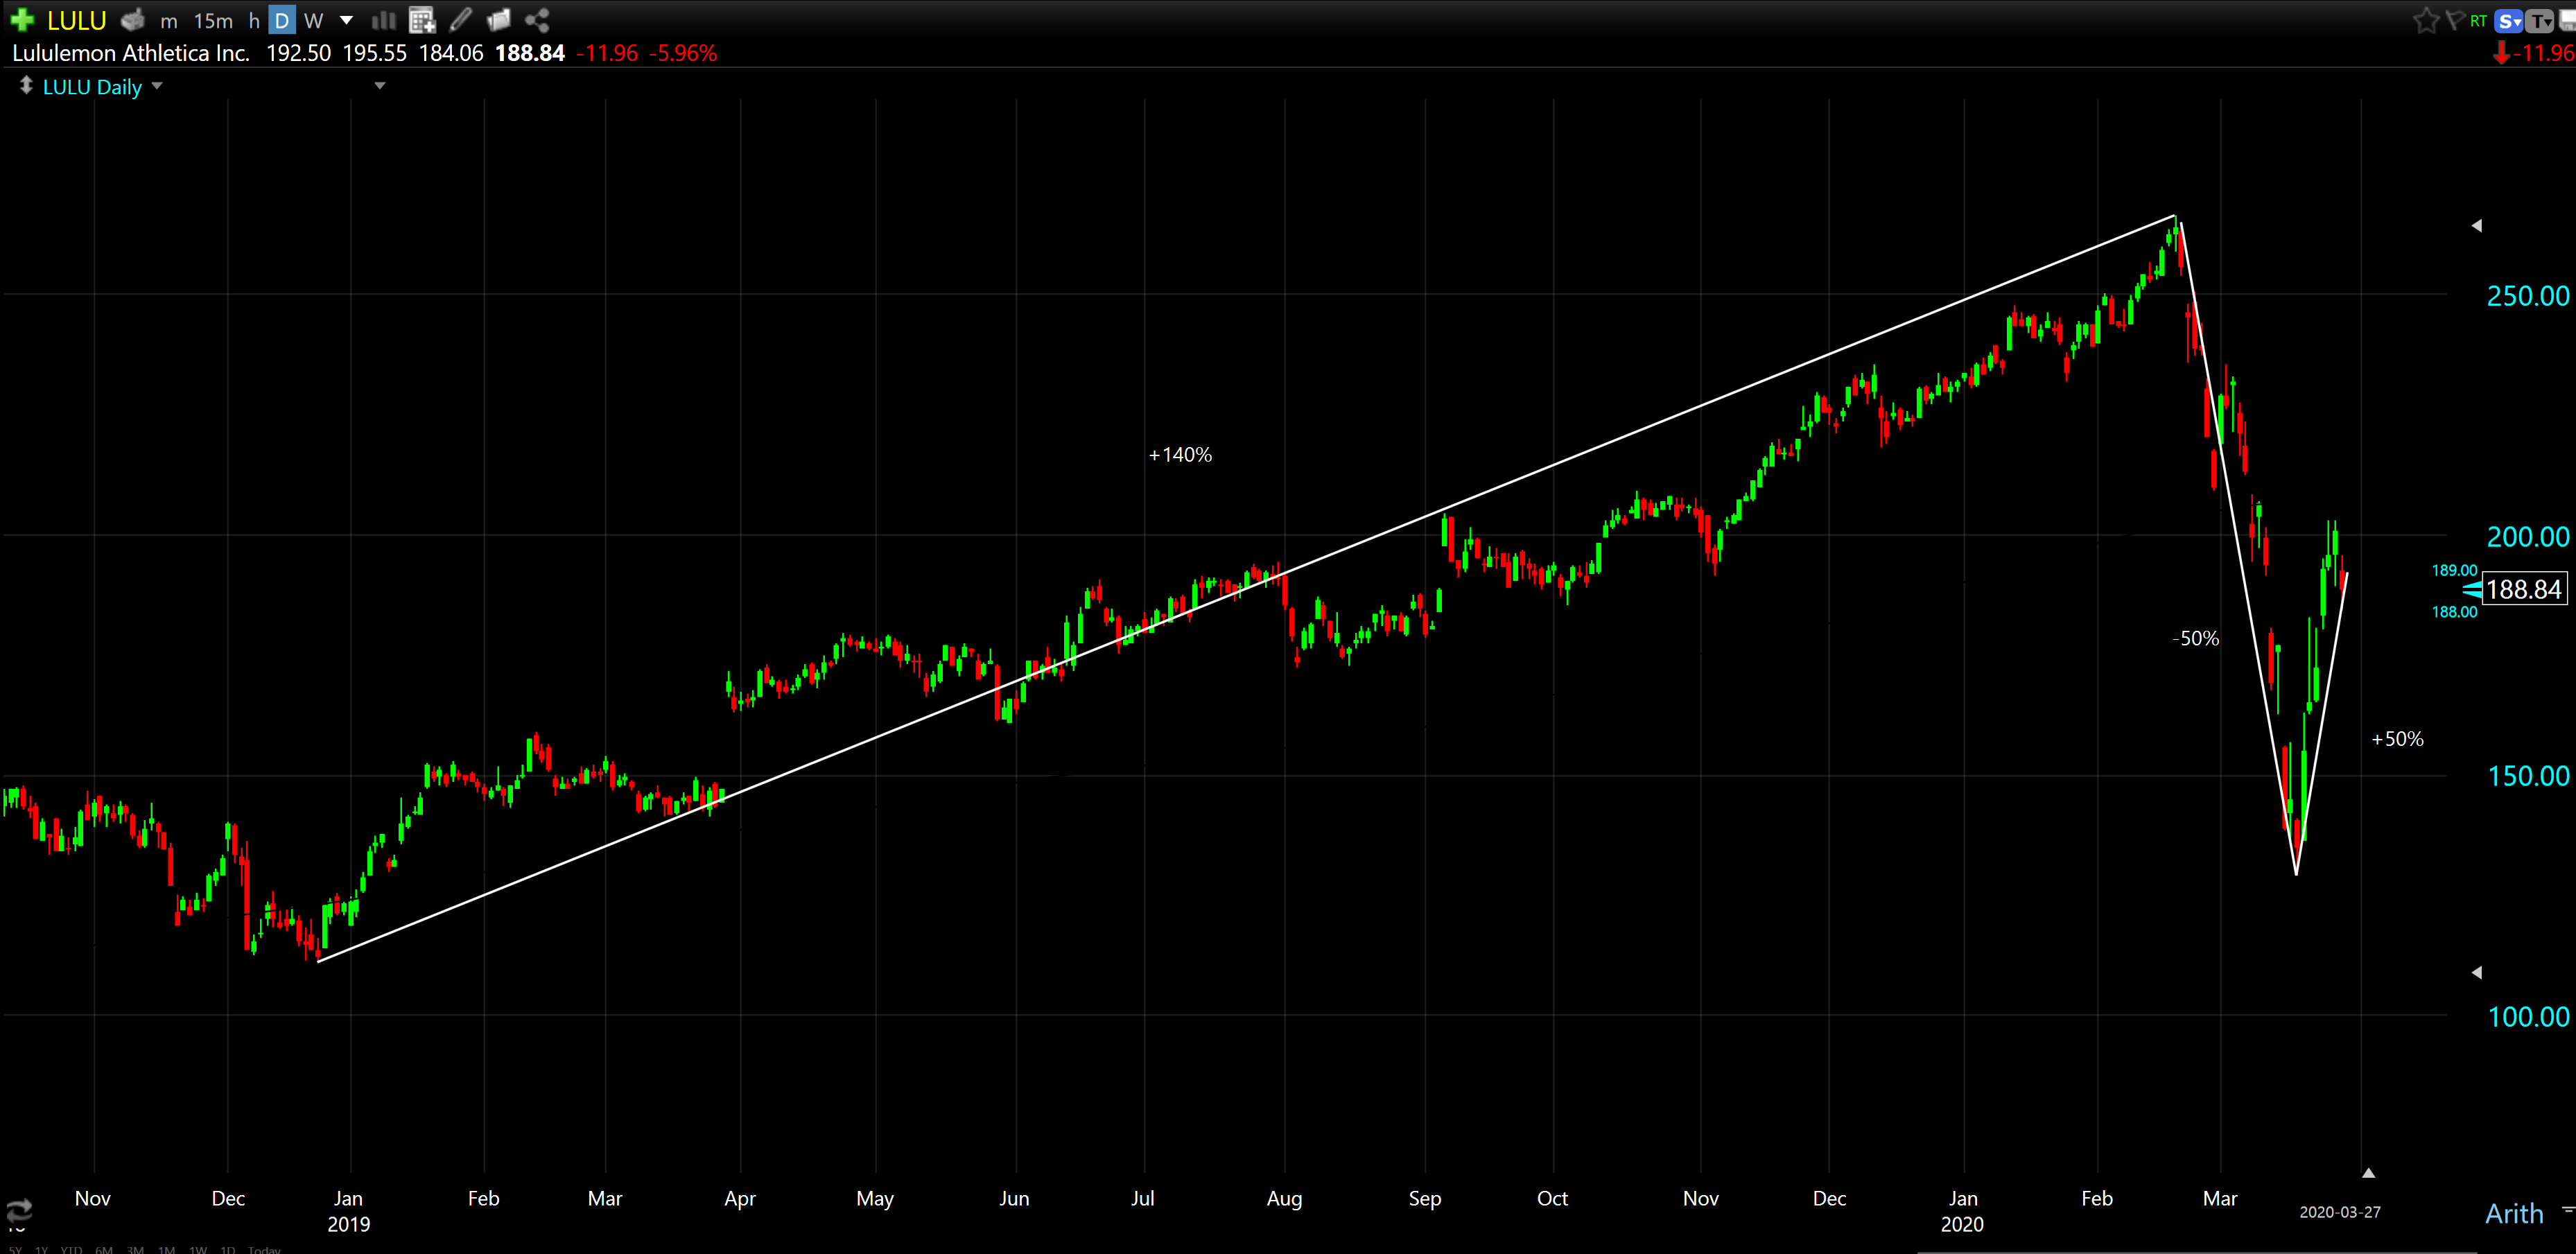Toggle the Arith scale setting
The image size is (2576, 1254).
click(2514, 1213)
